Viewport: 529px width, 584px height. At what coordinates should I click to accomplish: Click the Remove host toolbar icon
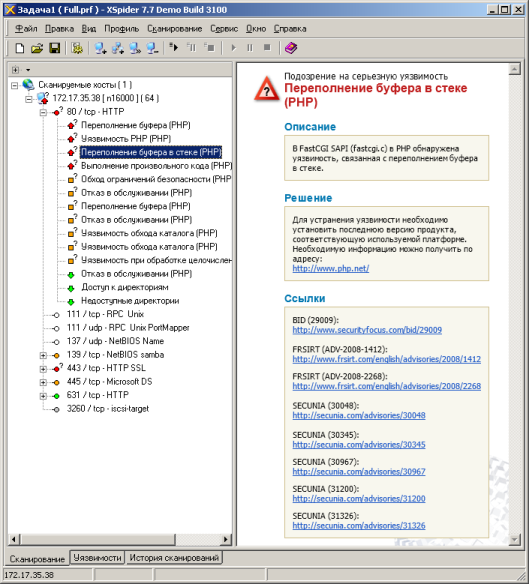pos(152,48)
